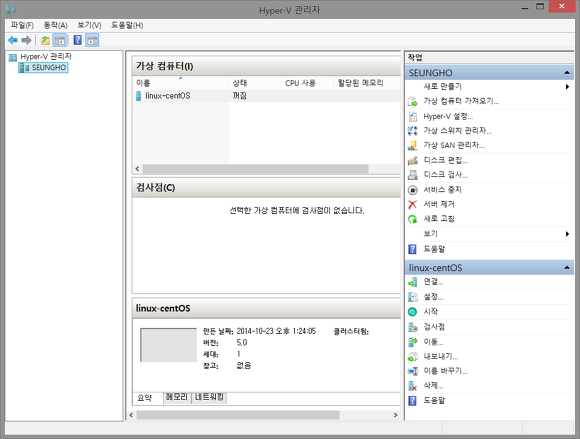Open 디스크 검사 action
The width and height of the screenshot is (580, 439).
click(445, 175)
